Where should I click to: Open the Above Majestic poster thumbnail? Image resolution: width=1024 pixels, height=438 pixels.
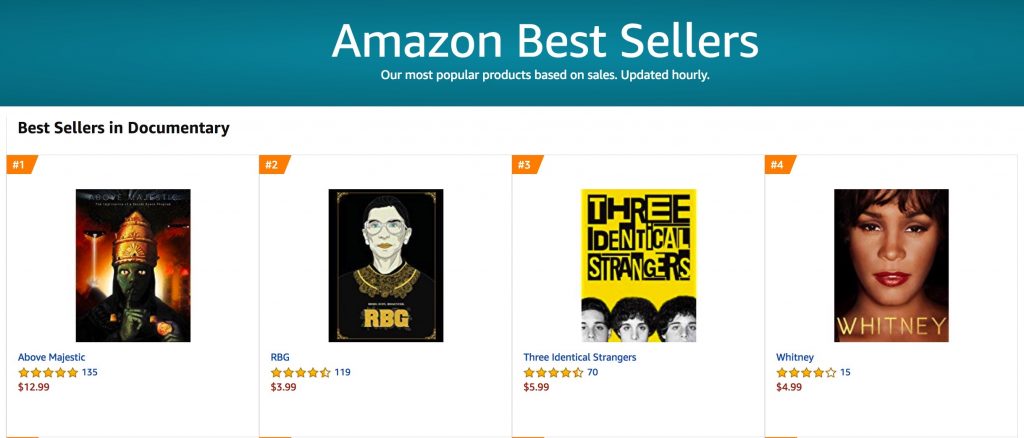coord(133,265)
